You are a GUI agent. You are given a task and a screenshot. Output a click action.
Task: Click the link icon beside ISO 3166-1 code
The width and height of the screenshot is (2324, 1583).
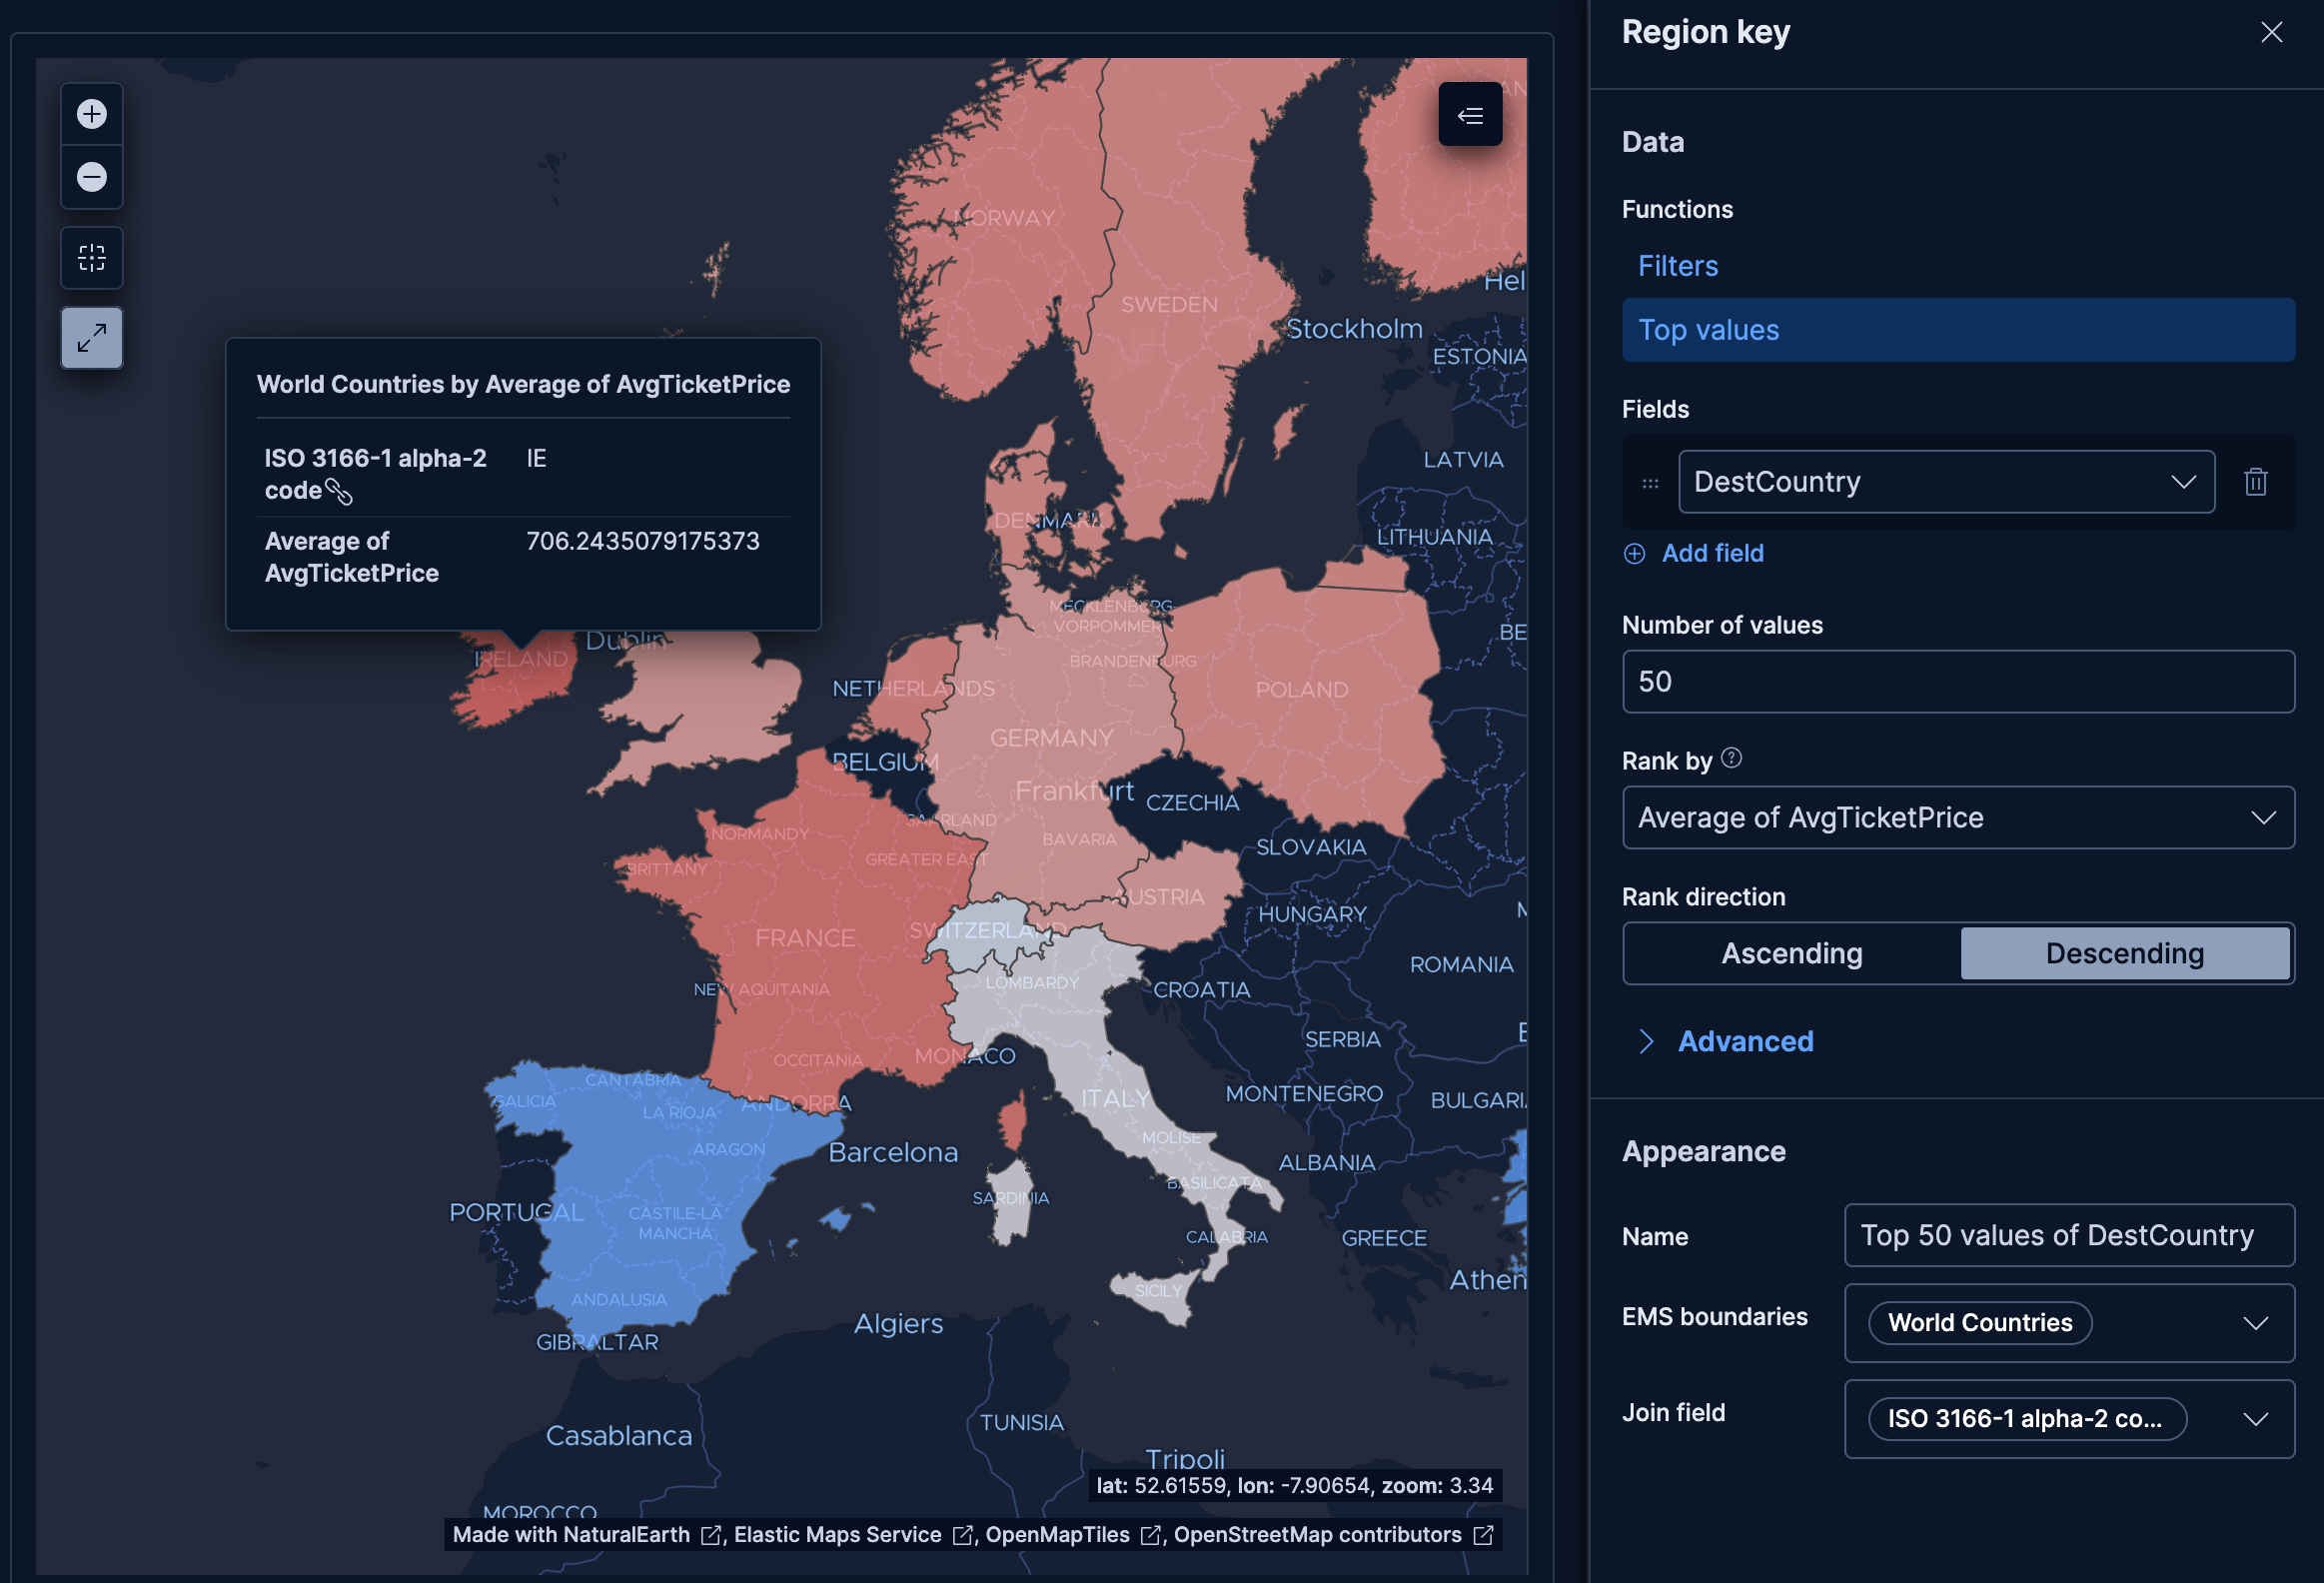(x=340, y=493)
